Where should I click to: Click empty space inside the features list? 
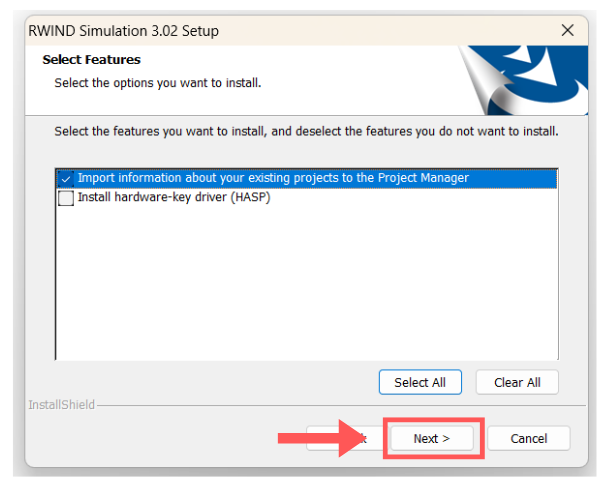[300, 290]
